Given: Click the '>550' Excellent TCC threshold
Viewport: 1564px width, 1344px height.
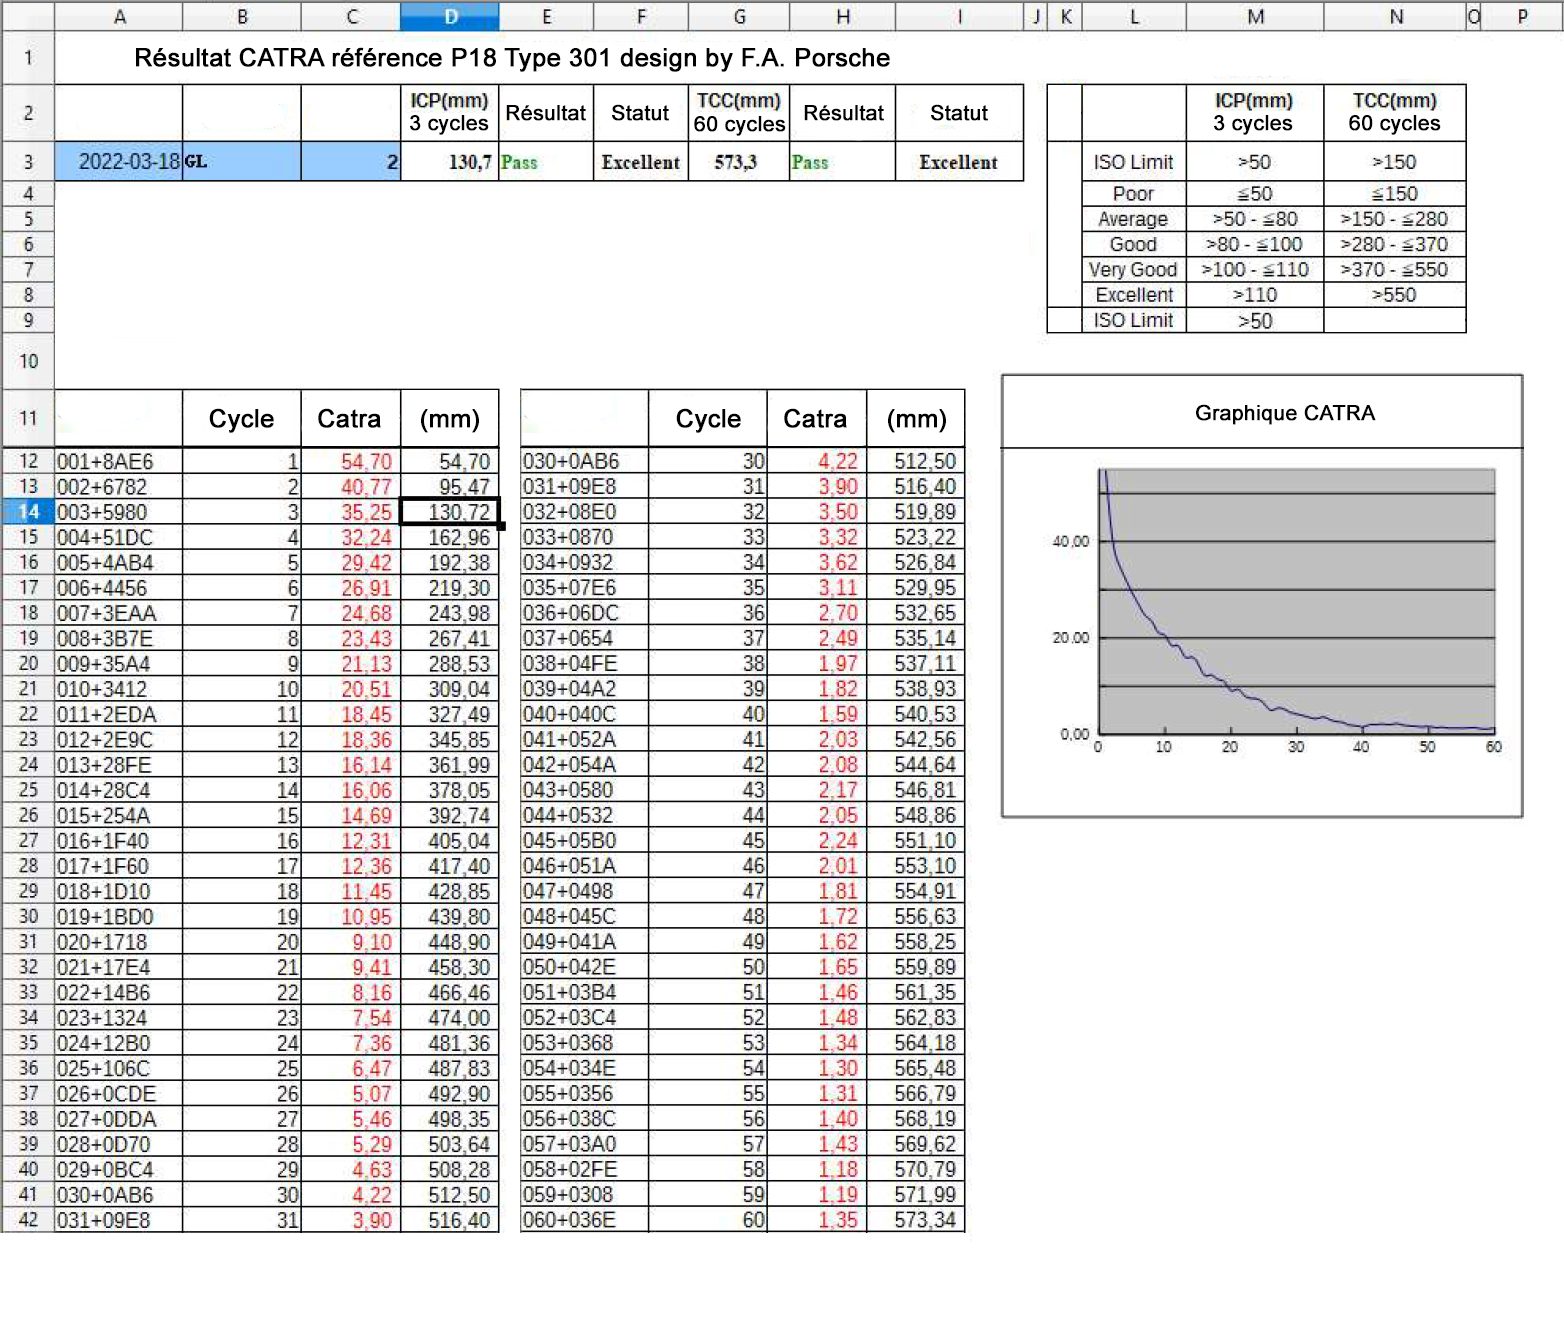Looking at the screenshot, I should (1394, 295).
